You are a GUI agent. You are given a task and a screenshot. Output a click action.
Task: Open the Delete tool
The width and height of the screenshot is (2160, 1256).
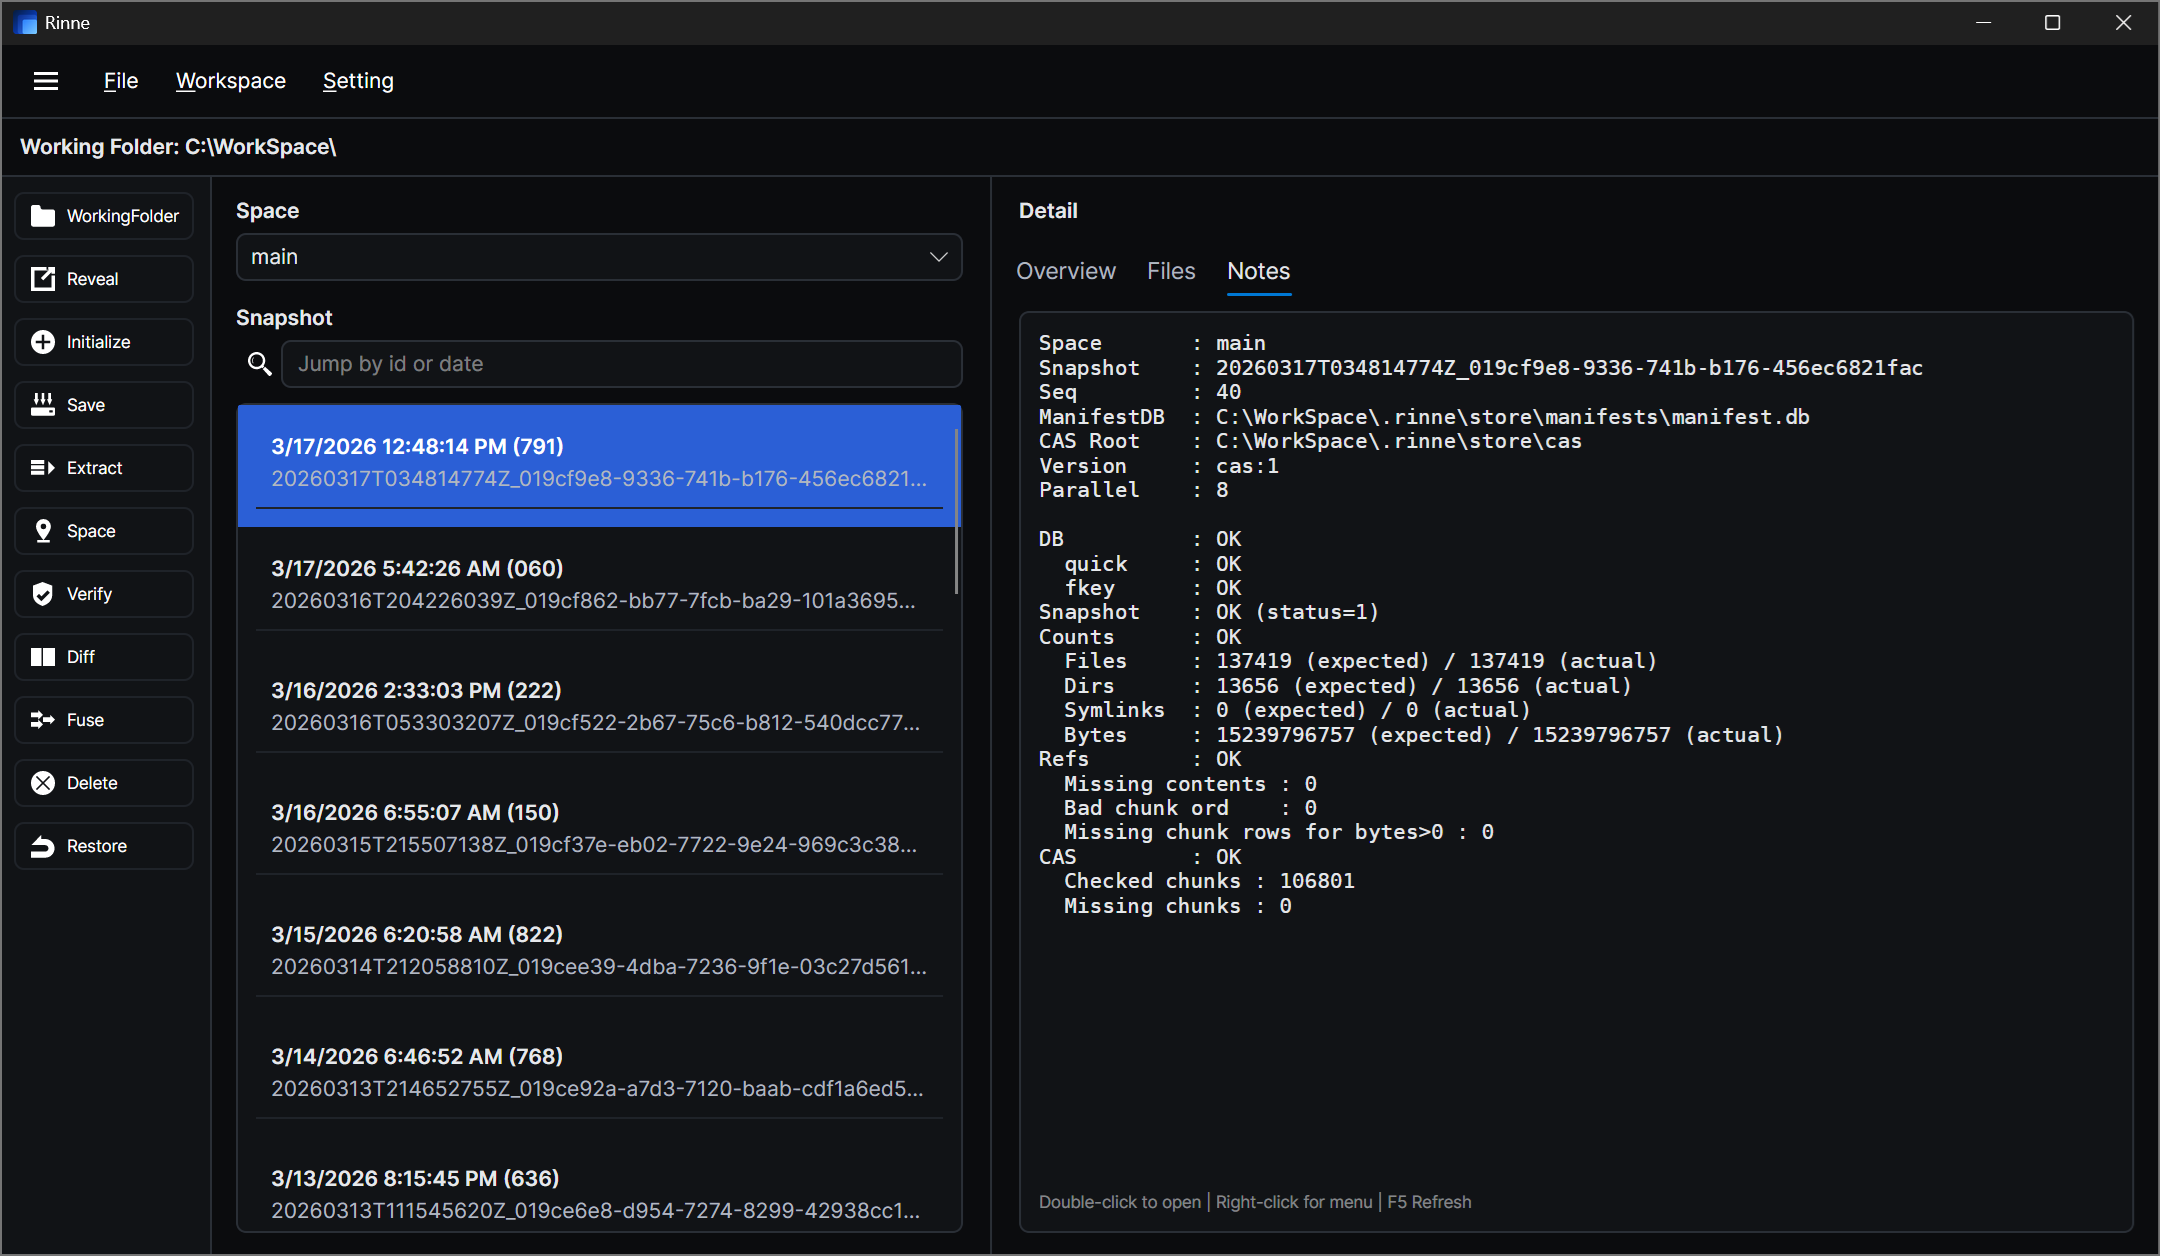(x=103, y=783)
